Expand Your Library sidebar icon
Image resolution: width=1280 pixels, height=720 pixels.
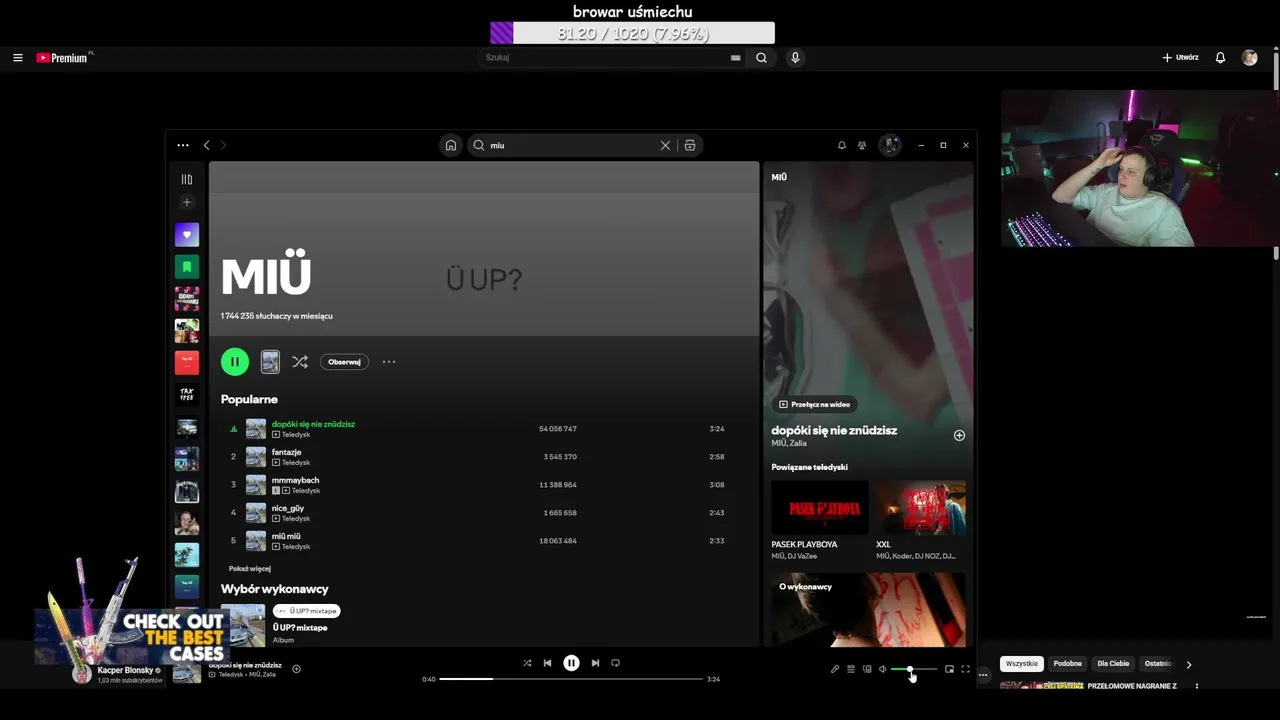click(x=187, y=179)
